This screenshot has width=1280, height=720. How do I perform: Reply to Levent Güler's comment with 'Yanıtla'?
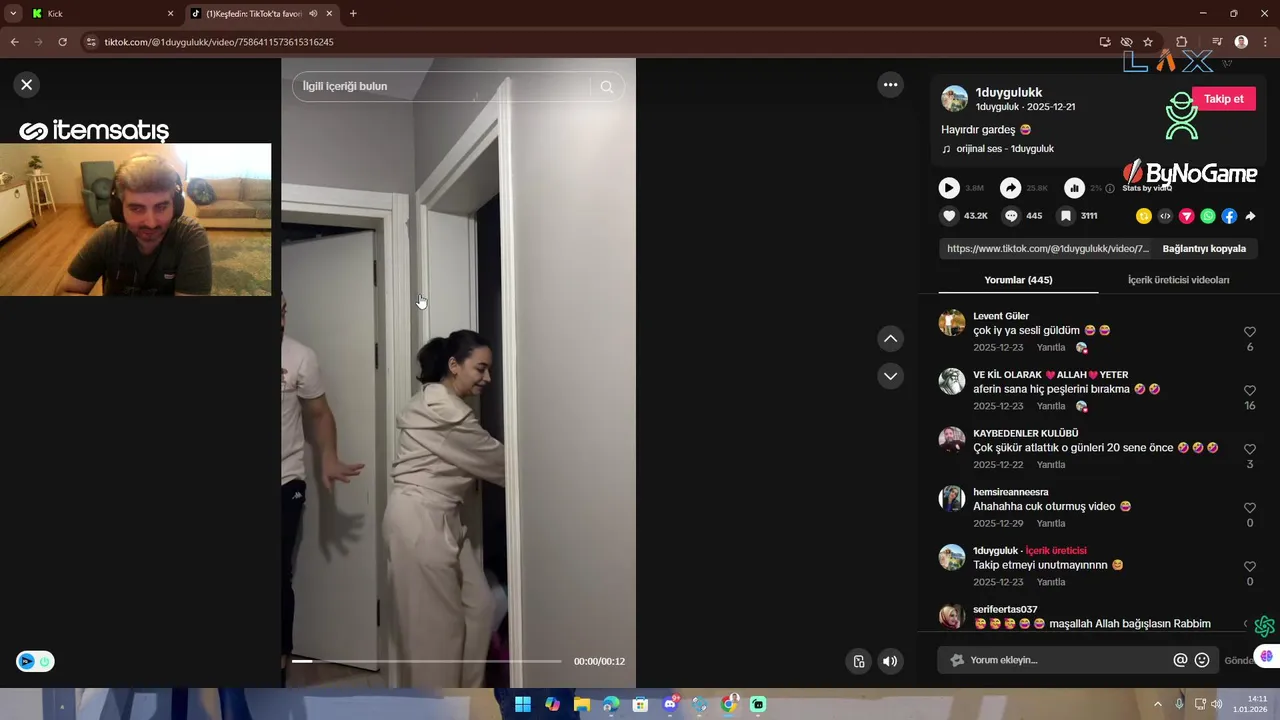pyautogui.click(x=1051, y=348)
